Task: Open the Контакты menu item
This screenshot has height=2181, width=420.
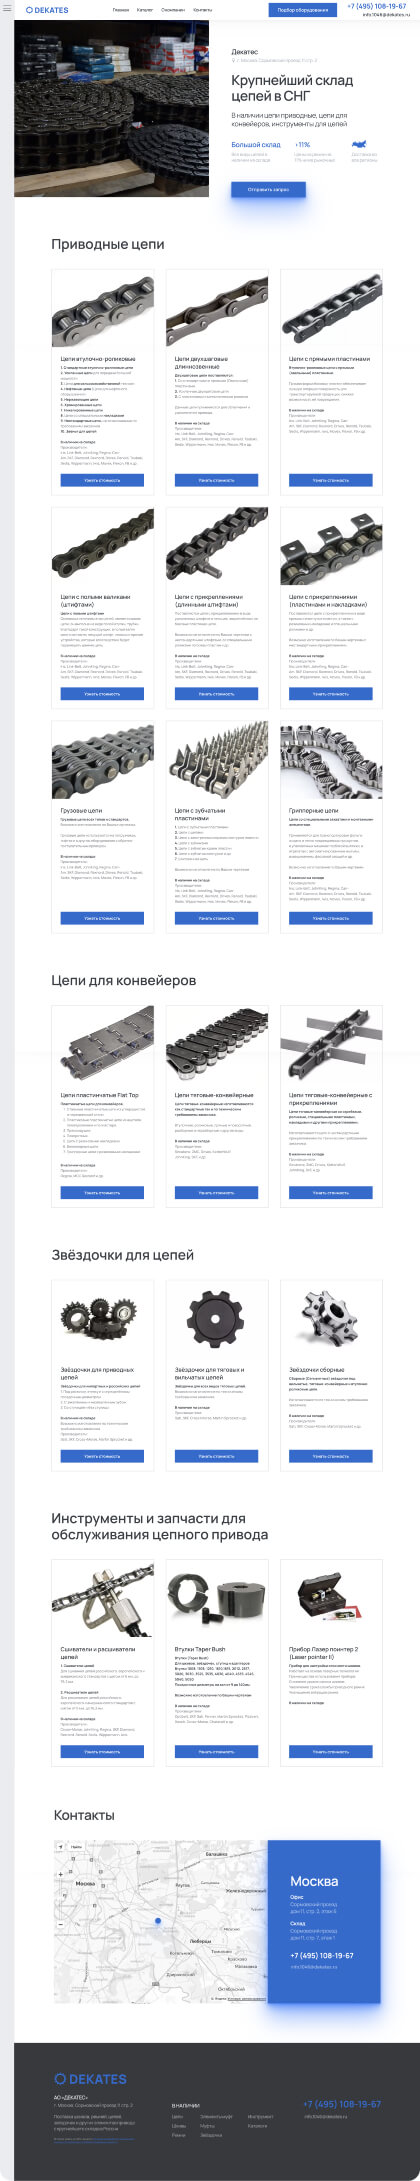Action: (202, 10)
